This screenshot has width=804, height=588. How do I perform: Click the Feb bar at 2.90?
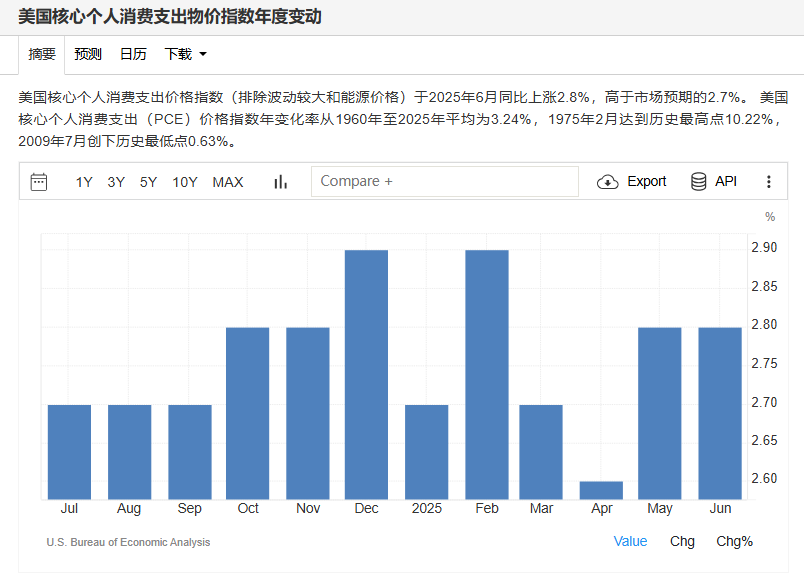pos(487,375)
